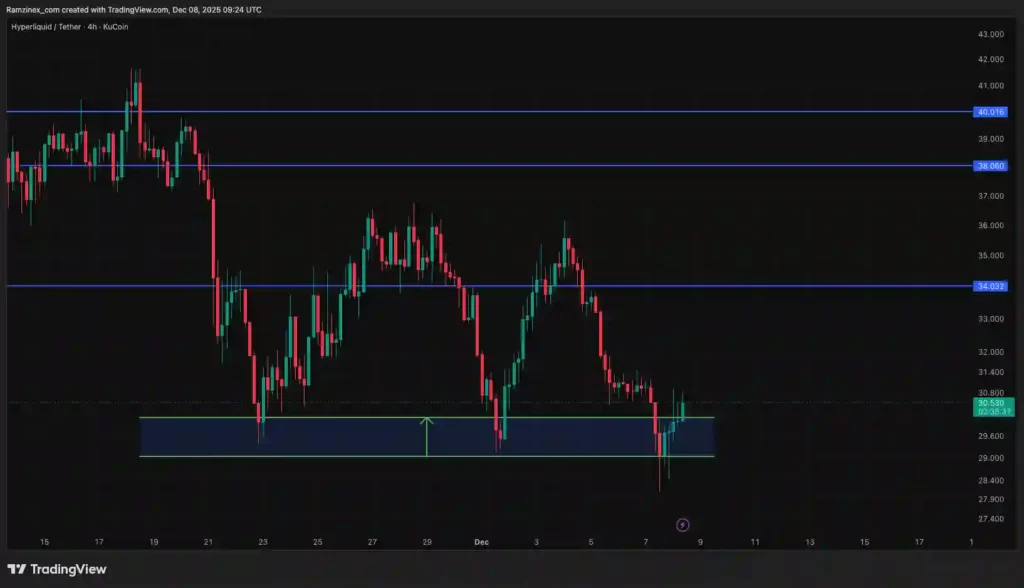The width and height of the screenshot is (1024, 588).
Task: Click the green upward arrow in support zone
Action: (x=427, y=436)
